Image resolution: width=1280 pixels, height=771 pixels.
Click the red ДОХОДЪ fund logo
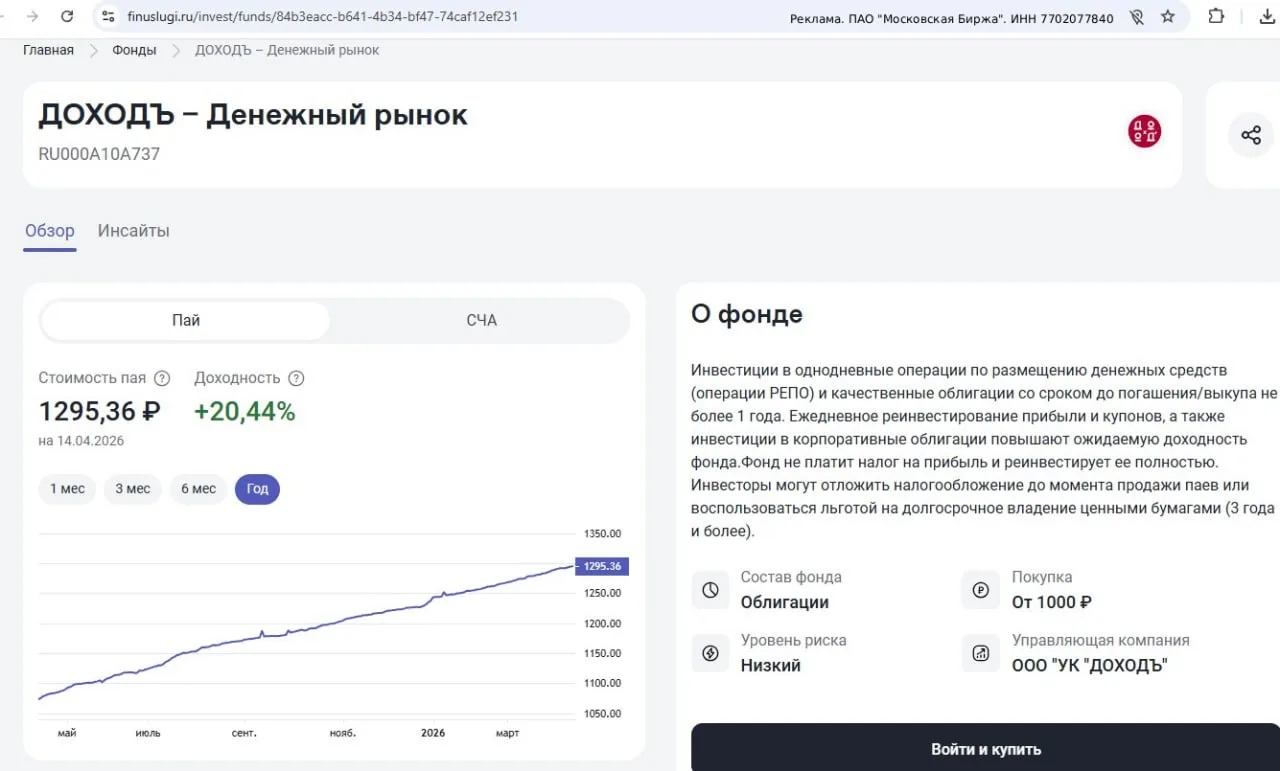coord(1144,131)
